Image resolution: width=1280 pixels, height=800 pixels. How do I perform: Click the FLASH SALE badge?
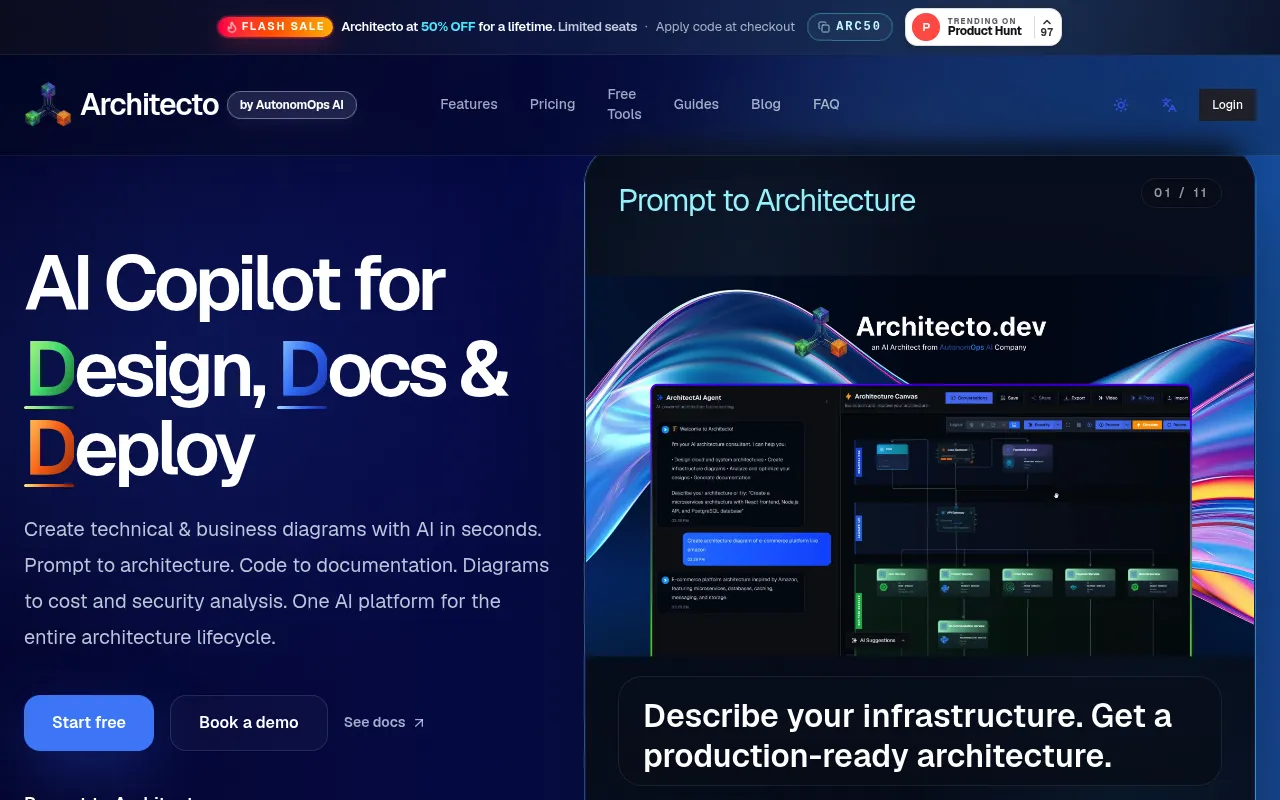coord(275,27)
